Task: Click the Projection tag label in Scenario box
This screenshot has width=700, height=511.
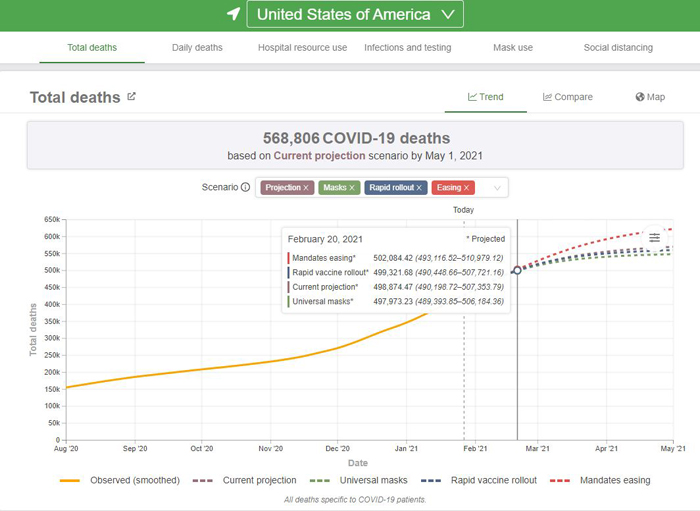Action: (x=283, y=188)
